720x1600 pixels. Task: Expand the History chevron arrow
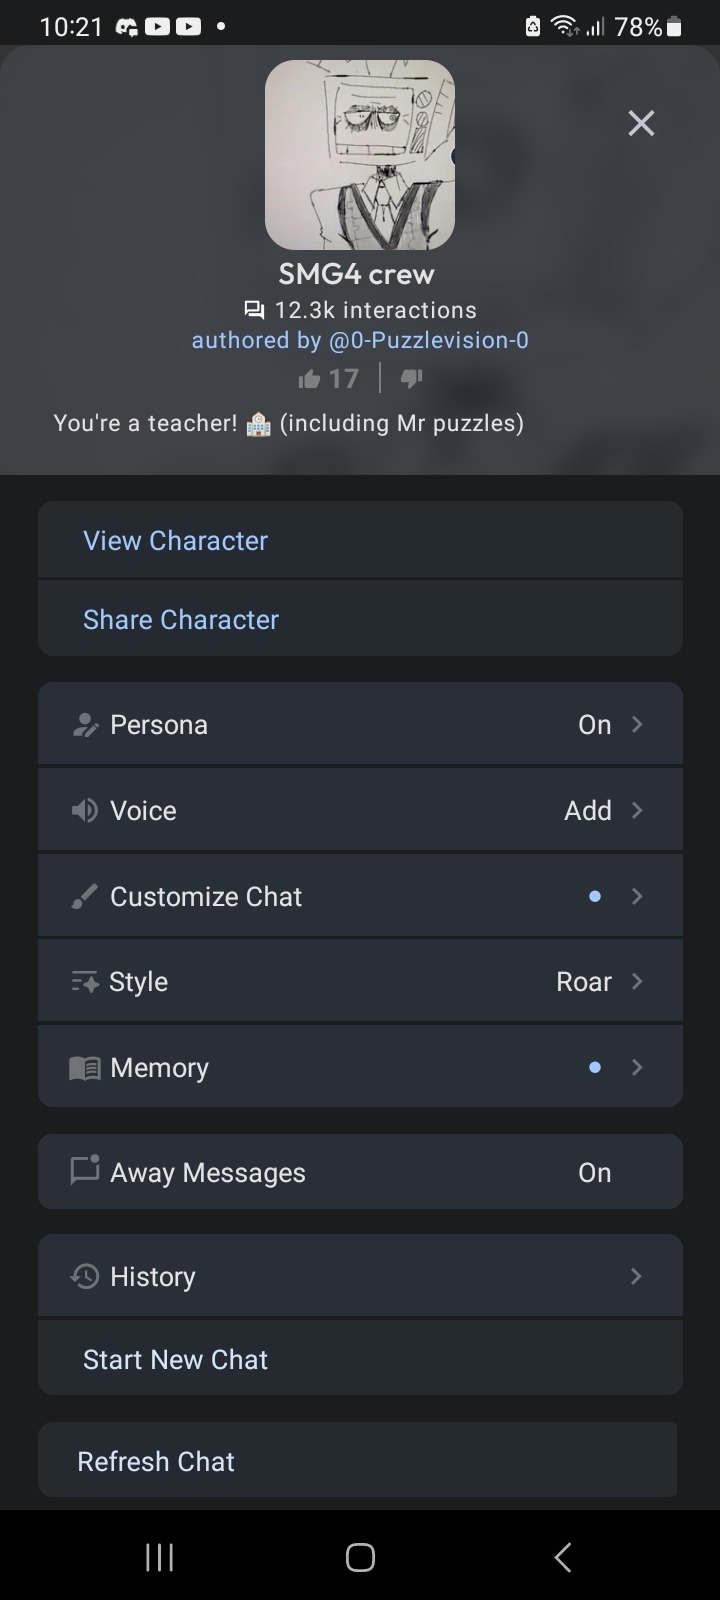[x=636, y=1276]
